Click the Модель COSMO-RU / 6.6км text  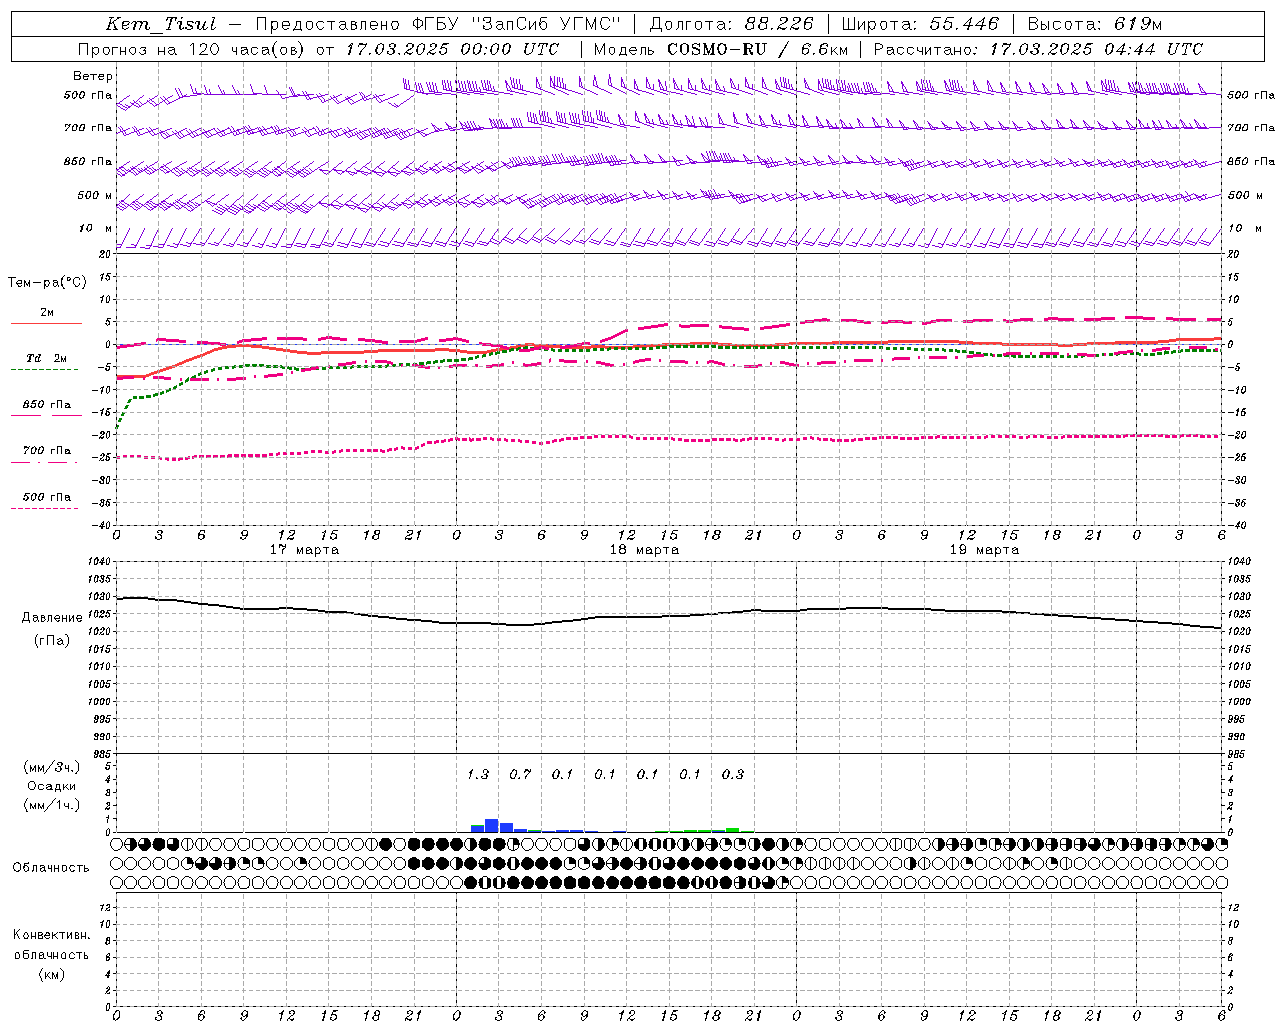[x=721, y=49]
